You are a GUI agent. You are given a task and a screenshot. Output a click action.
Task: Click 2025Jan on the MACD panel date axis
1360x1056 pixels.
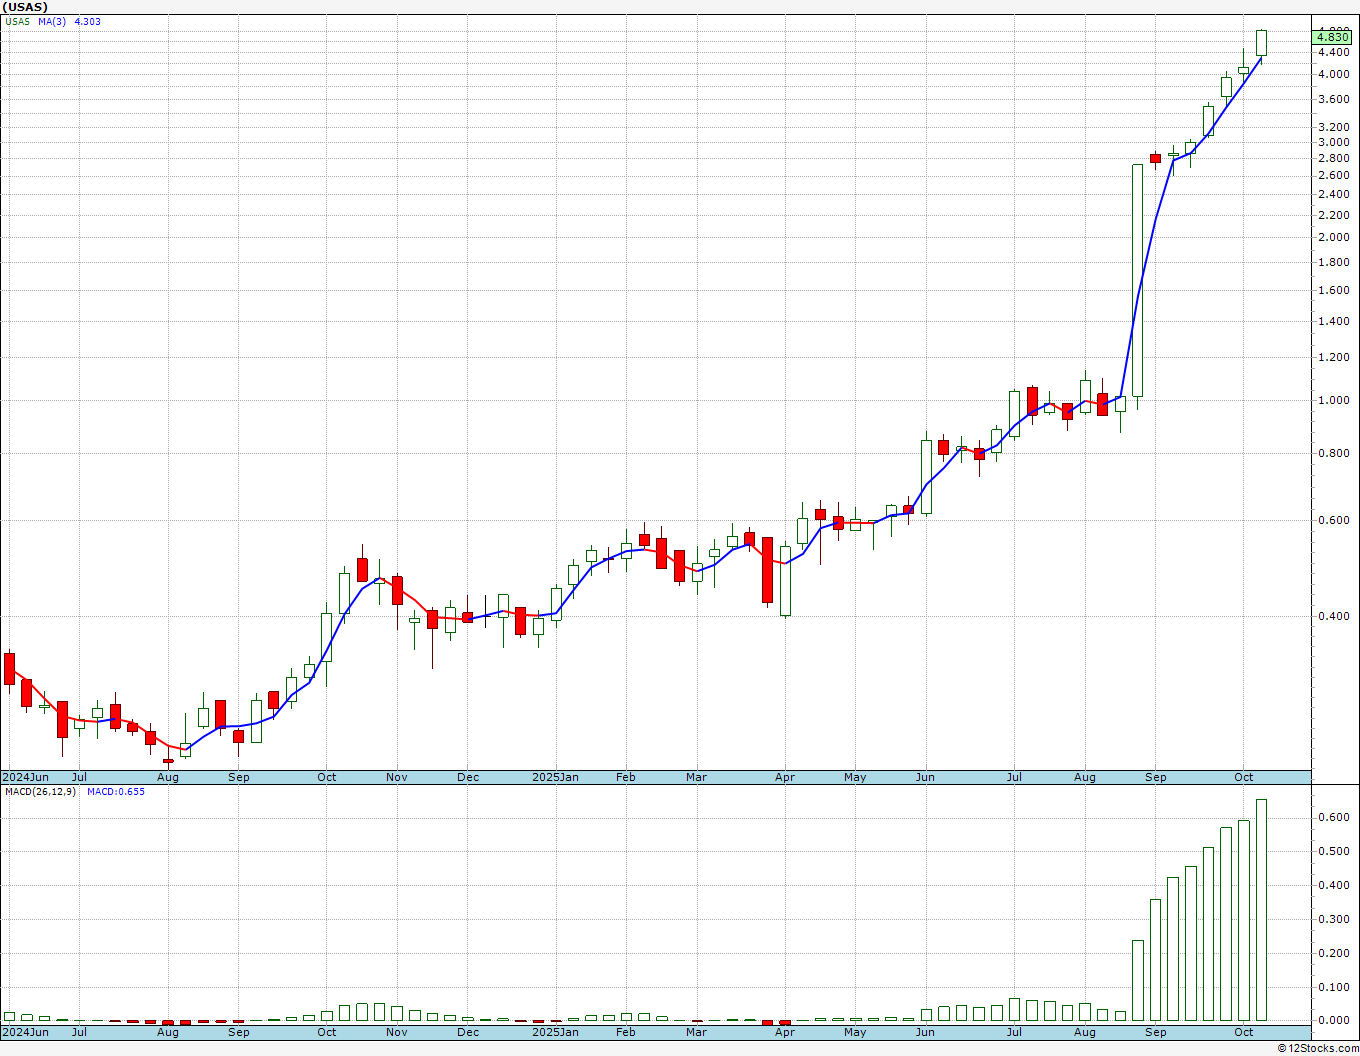(555, 1031)
